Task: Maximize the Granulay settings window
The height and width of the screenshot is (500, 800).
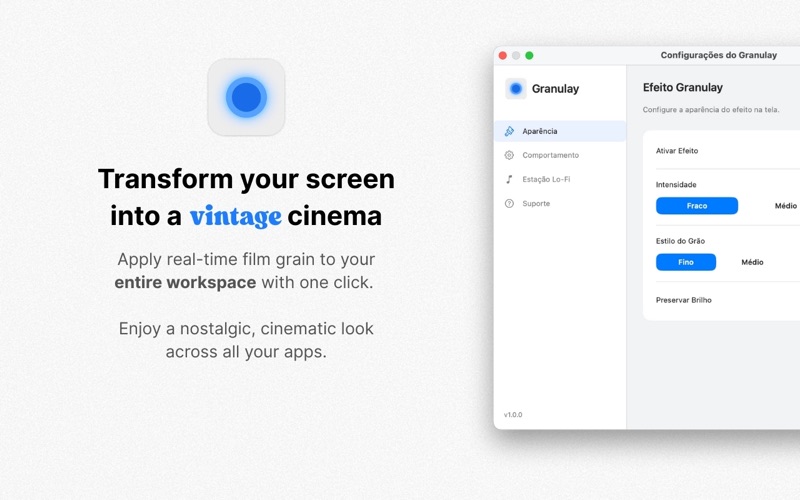Action: point(529,55)
